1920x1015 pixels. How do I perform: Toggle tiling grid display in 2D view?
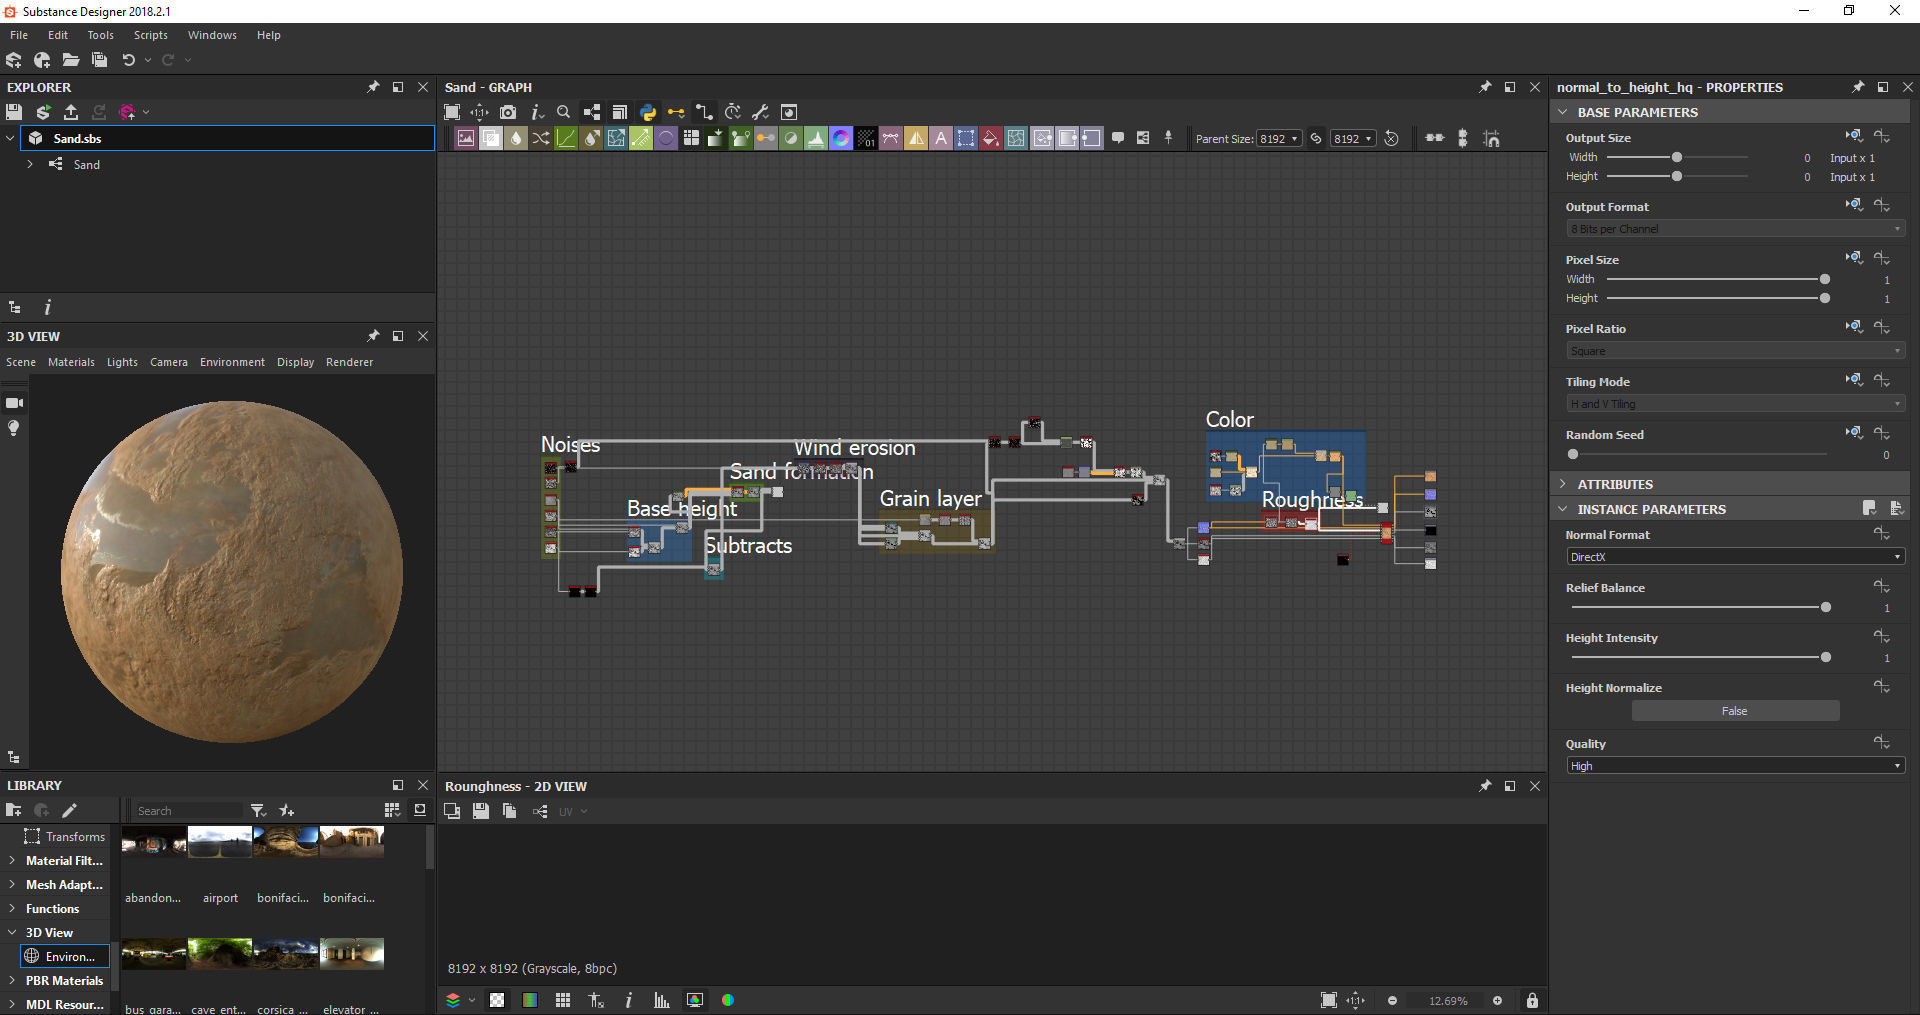563,1000
